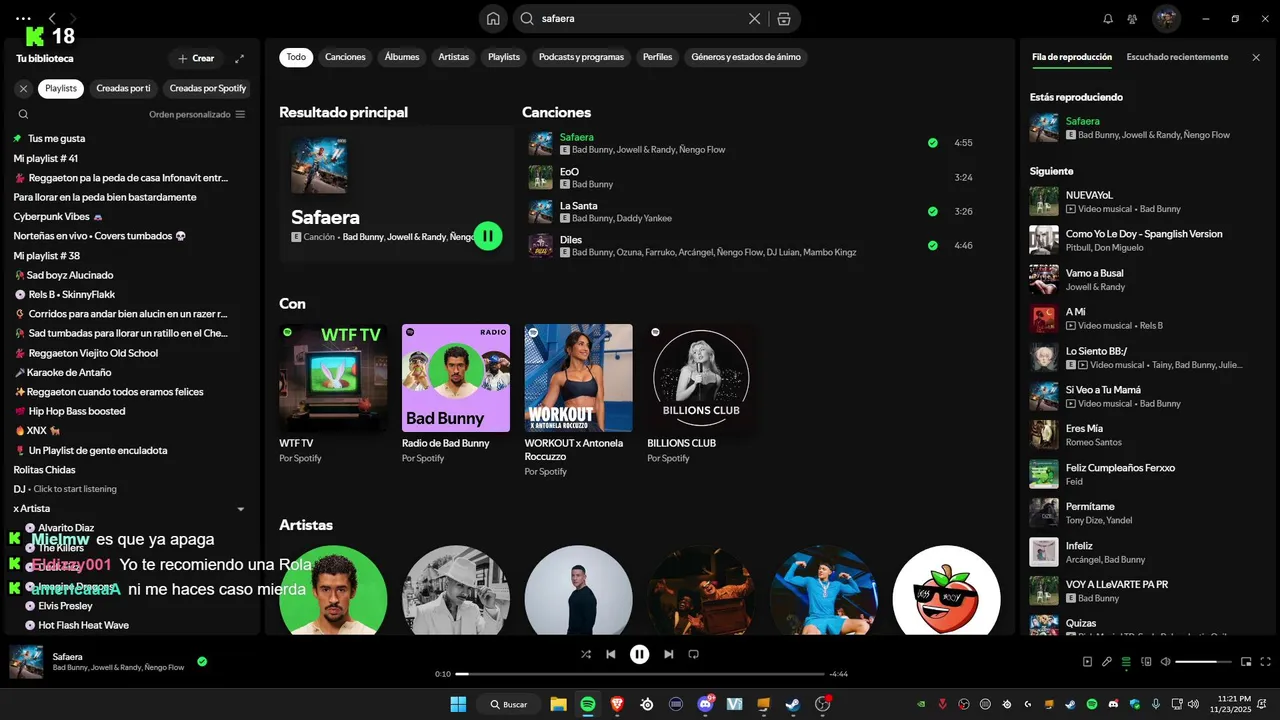Open Radio de Bad Bunny card
This screenshot has width=1280, height=720.
(x=456, y=394)
